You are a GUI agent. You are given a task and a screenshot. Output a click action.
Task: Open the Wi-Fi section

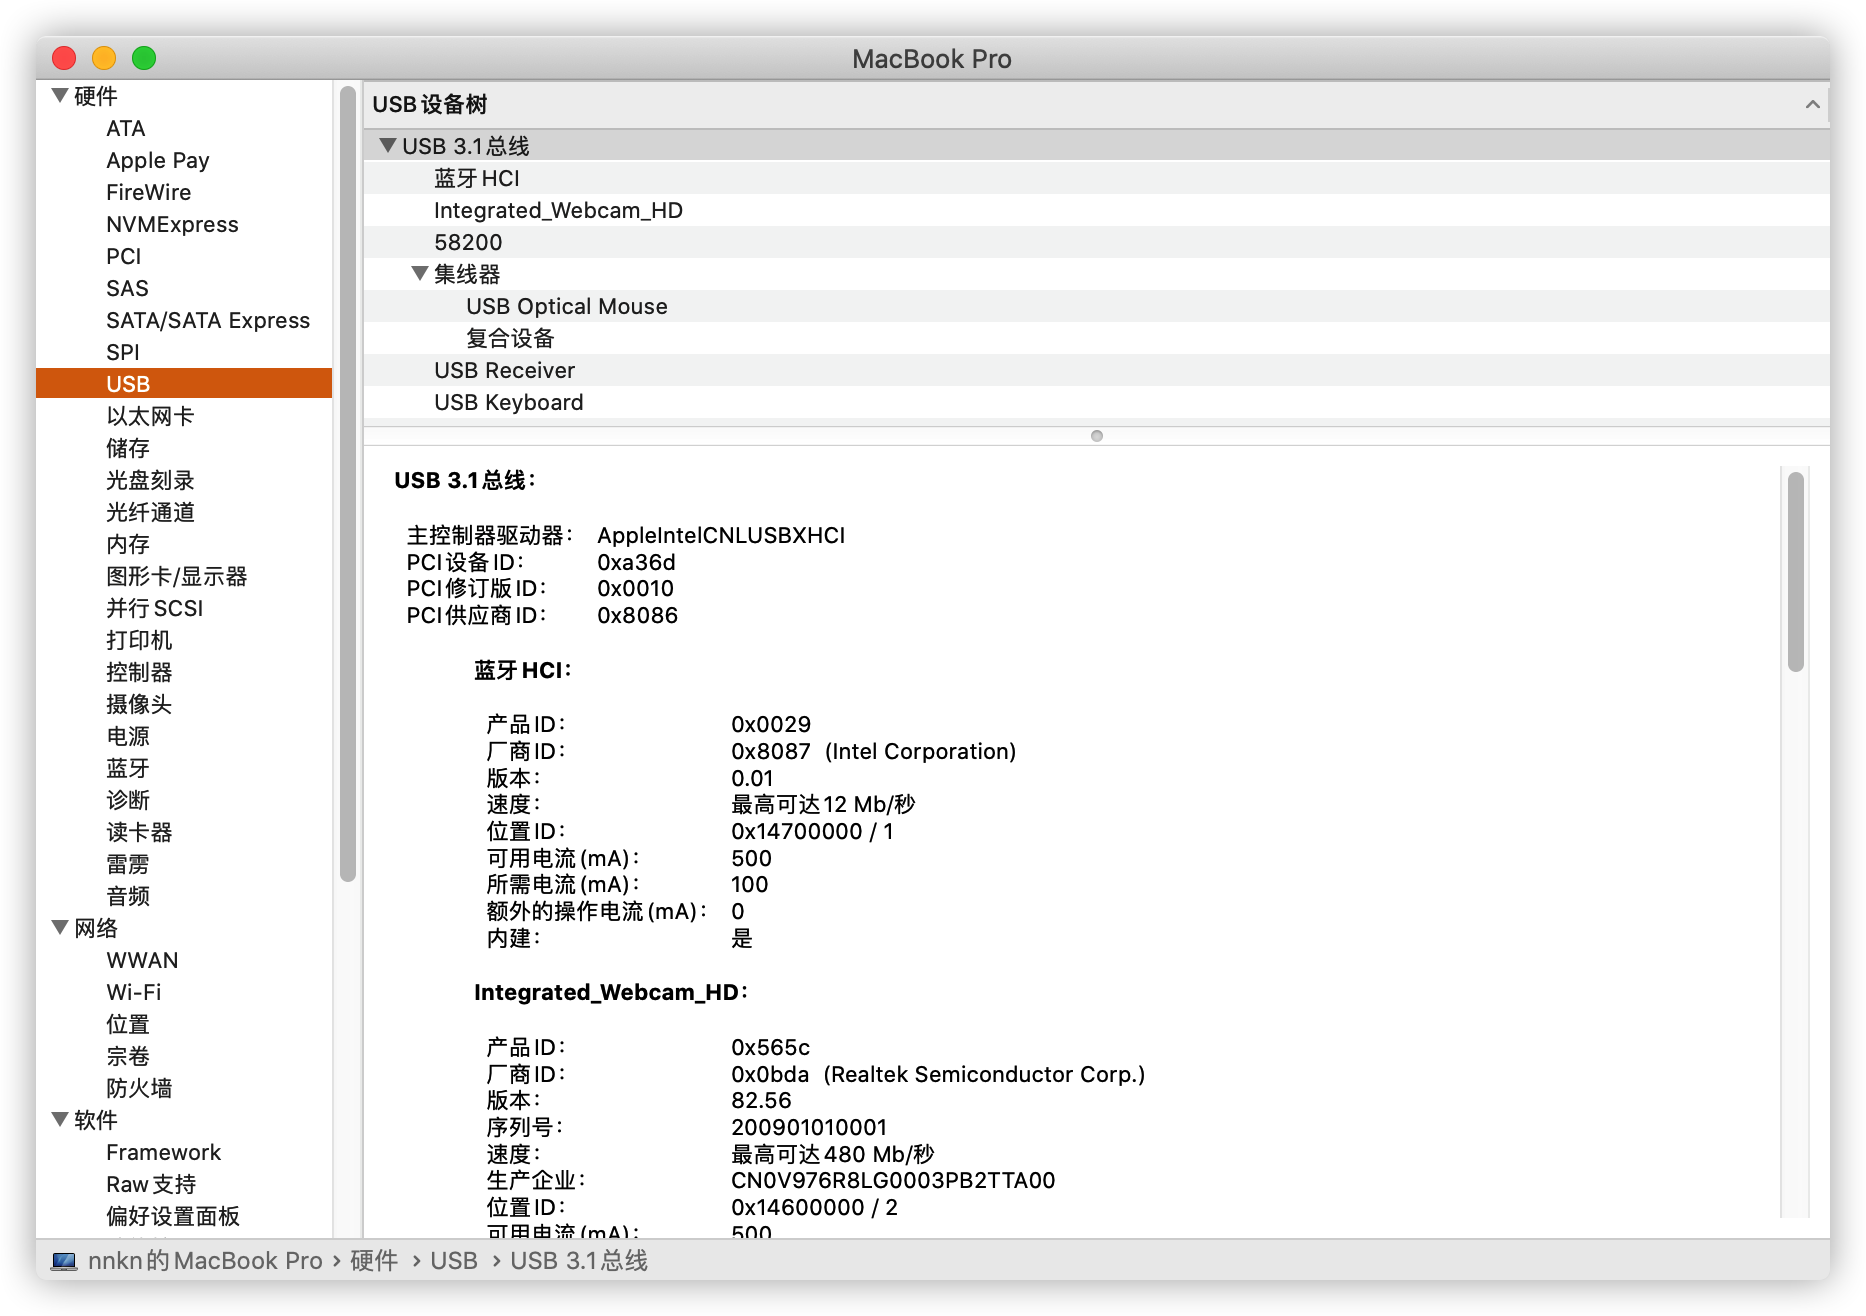134,992
